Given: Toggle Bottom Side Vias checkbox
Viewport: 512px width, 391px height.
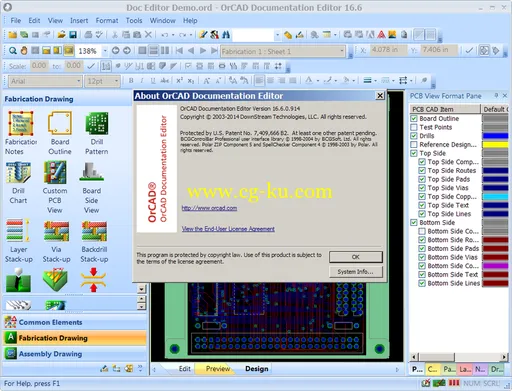Looking at the screenshot, I should 422,257.
